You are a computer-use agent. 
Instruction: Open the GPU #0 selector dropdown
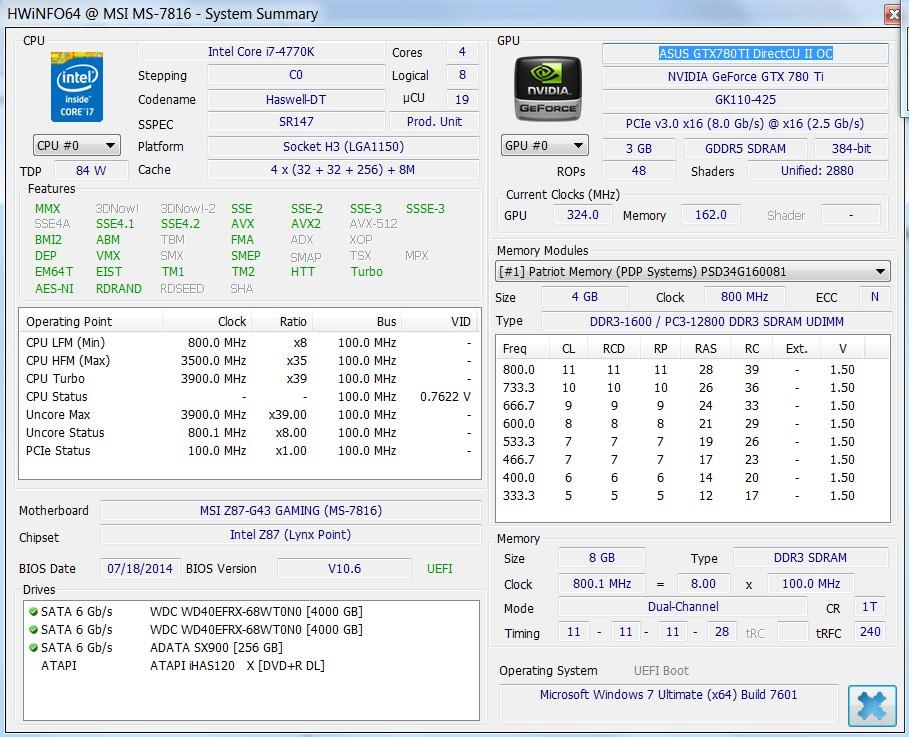coord(544,146)
